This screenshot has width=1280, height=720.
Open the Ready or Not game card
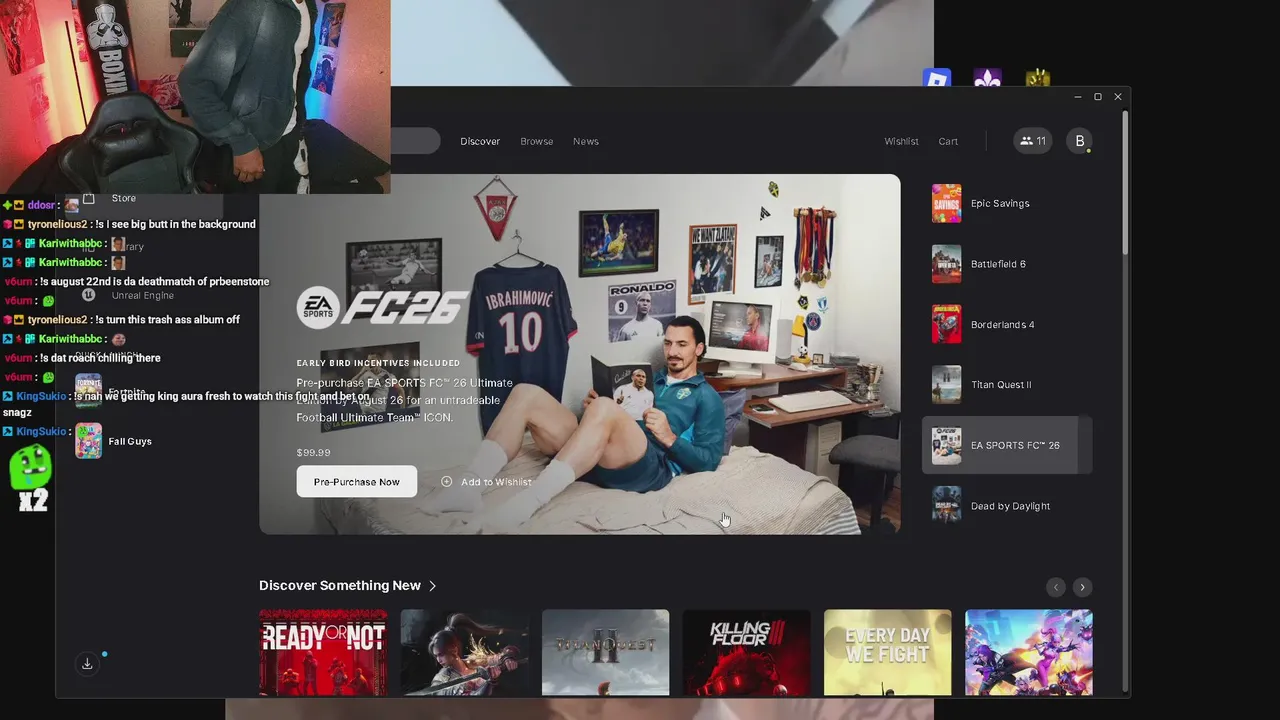tap(323, 652)
